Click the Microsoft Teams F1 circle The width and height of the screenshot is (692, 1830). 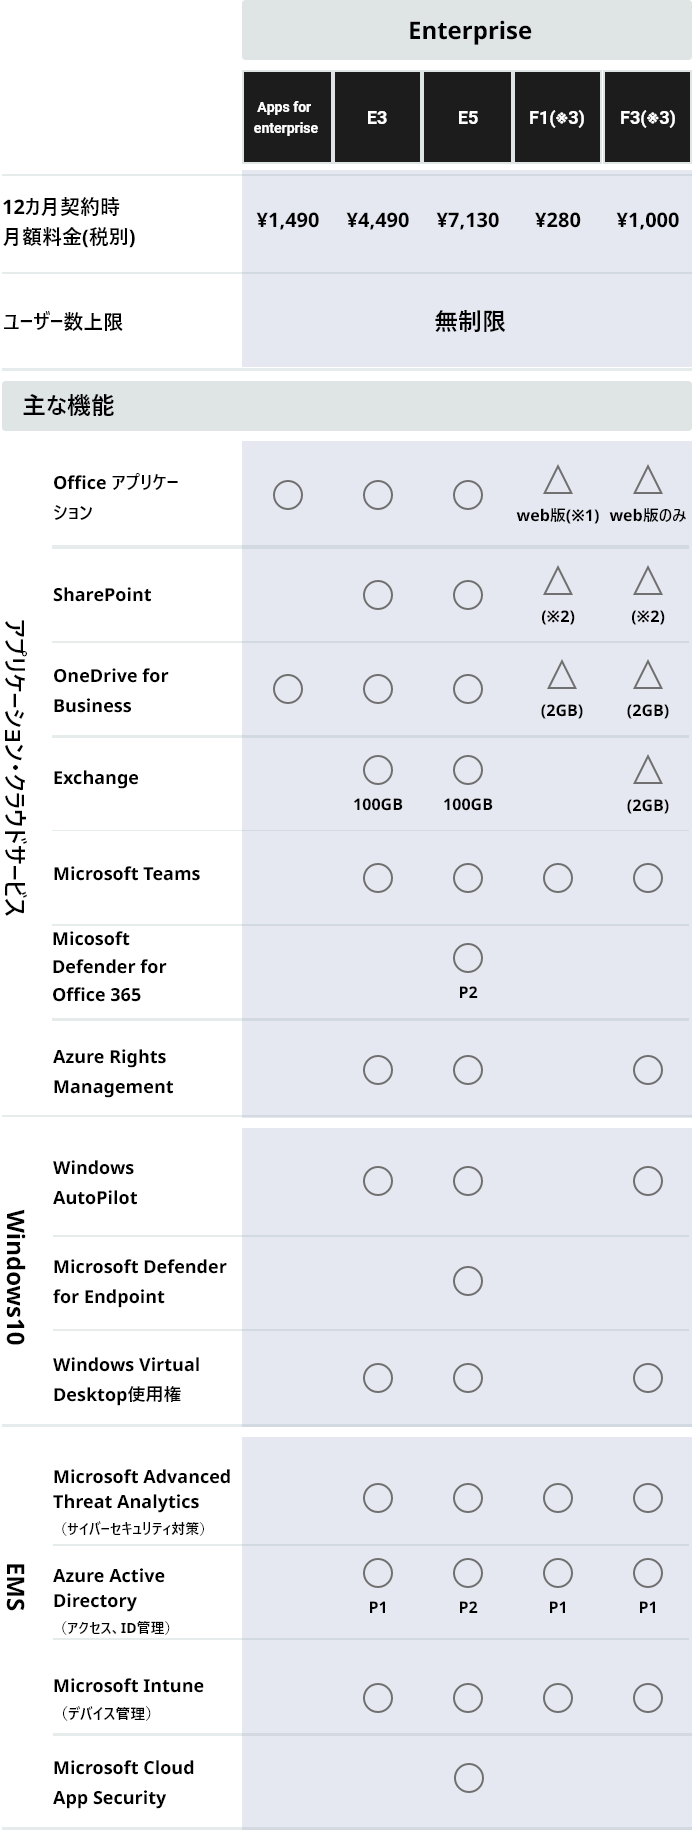(x=558, y=878)
